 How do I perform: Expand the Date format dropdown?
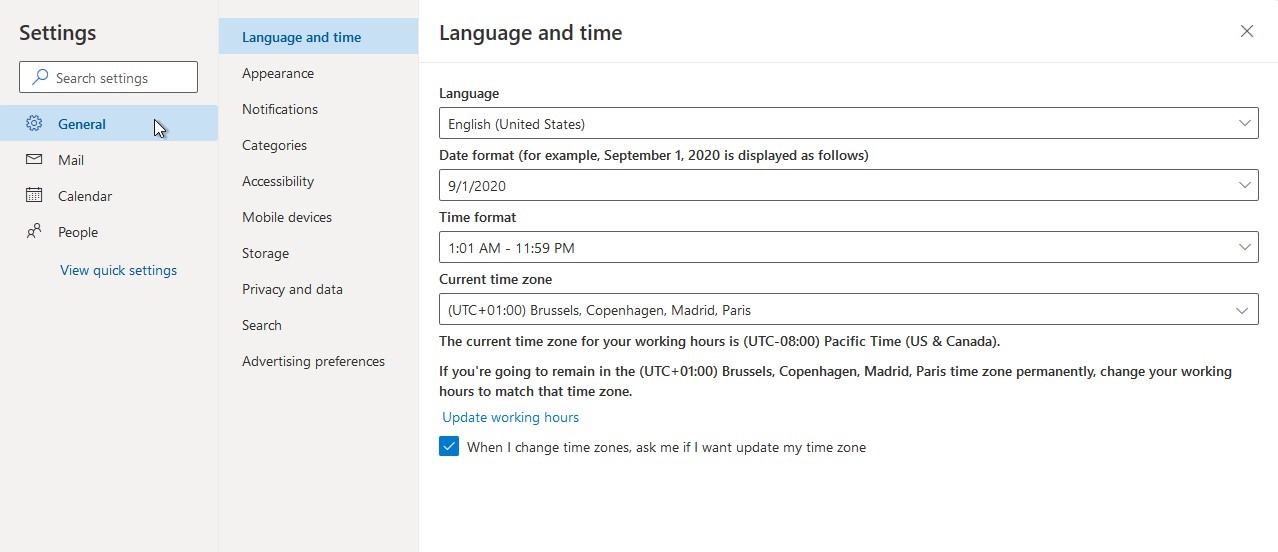click(x=848, y=185)
